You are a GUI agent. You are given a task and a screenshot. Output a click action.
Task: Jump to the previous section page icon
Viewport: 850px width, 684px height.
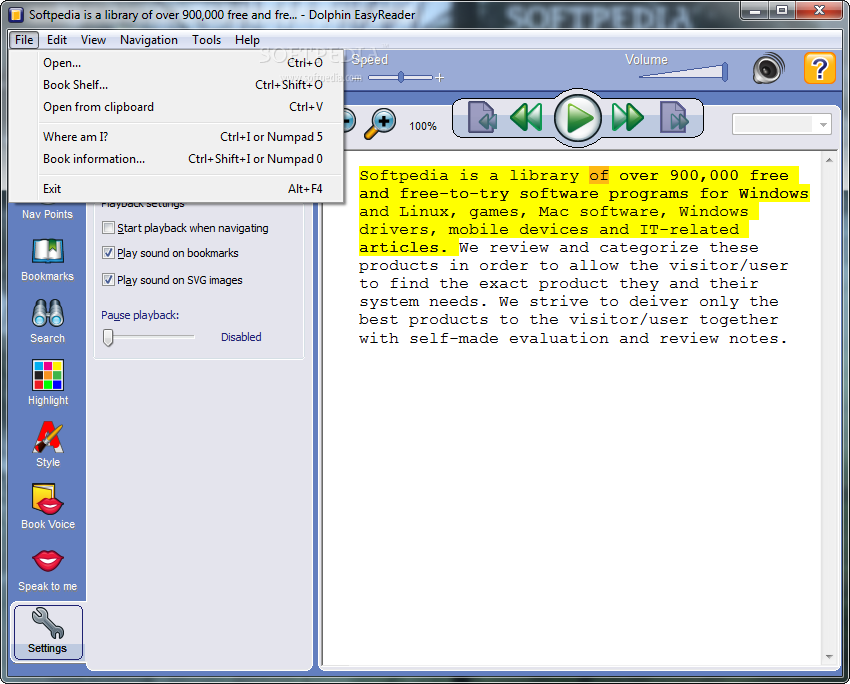(482, 117)
